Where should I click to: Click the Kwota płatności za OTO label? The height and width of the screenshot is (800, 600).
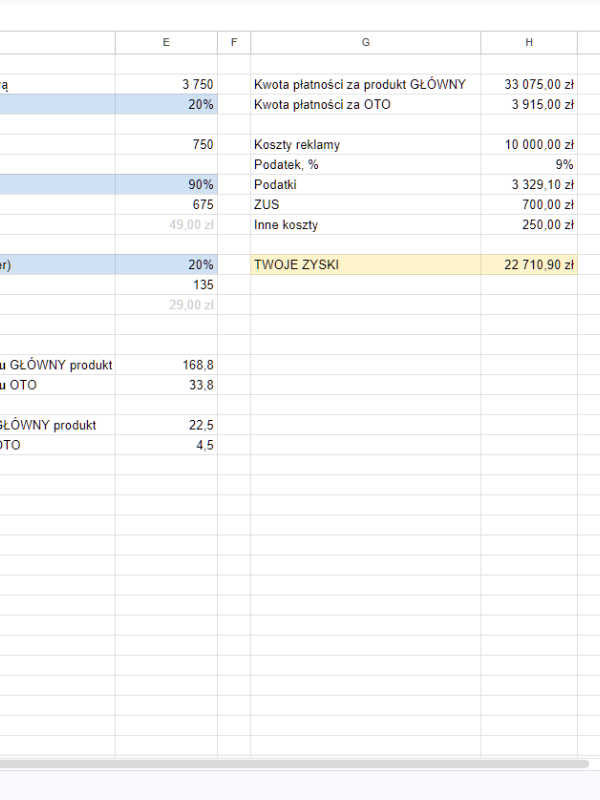coord(365,105)
